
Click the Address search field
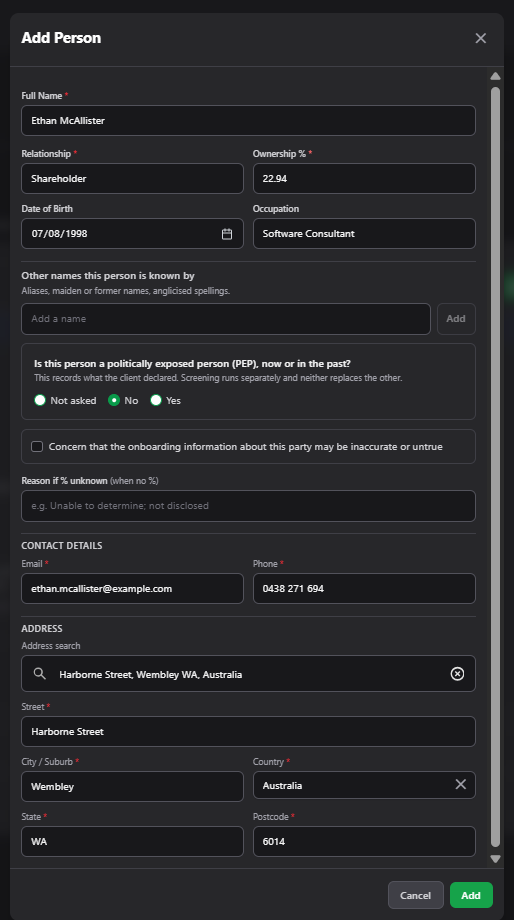point(248,674)
